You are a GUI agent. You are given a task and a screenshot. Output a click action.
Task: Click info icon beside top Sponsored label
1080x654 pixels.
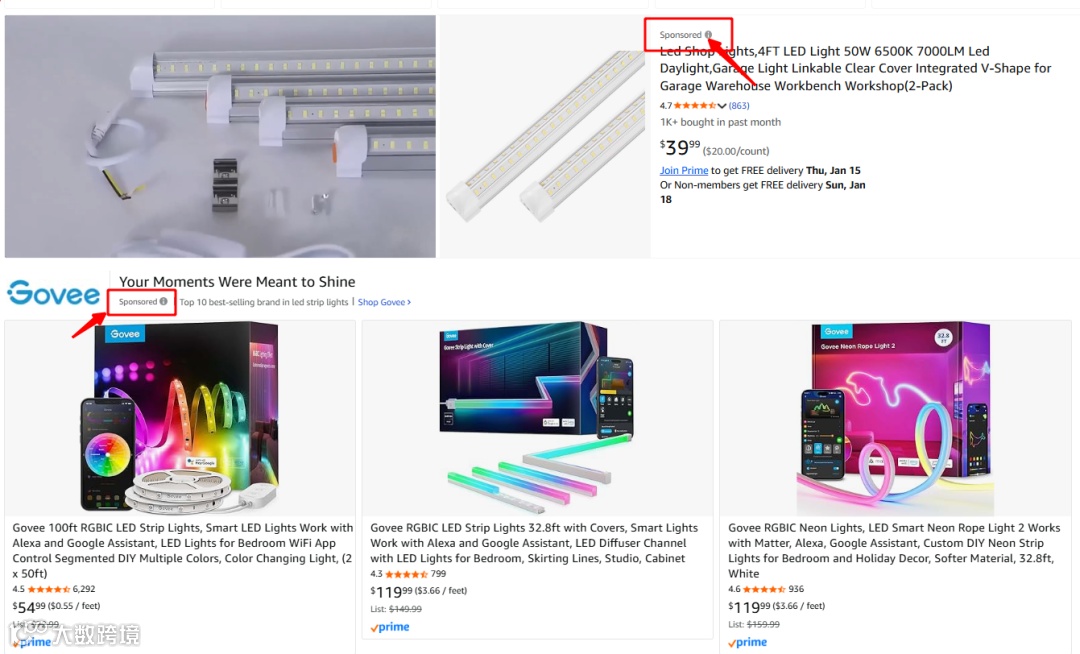pyautogui.click(x=708, y=34)
